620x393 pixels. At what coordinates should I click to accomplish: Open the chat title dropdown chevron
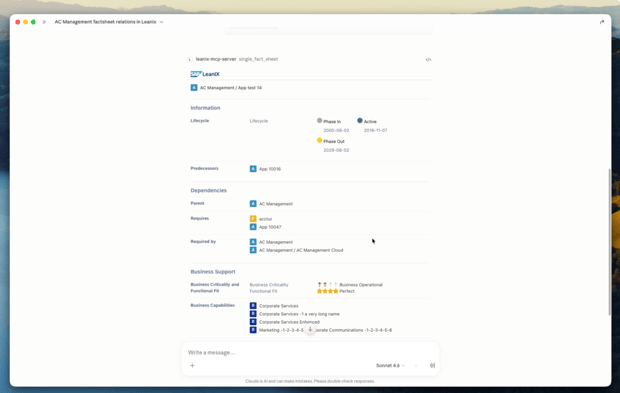point(161,22)
